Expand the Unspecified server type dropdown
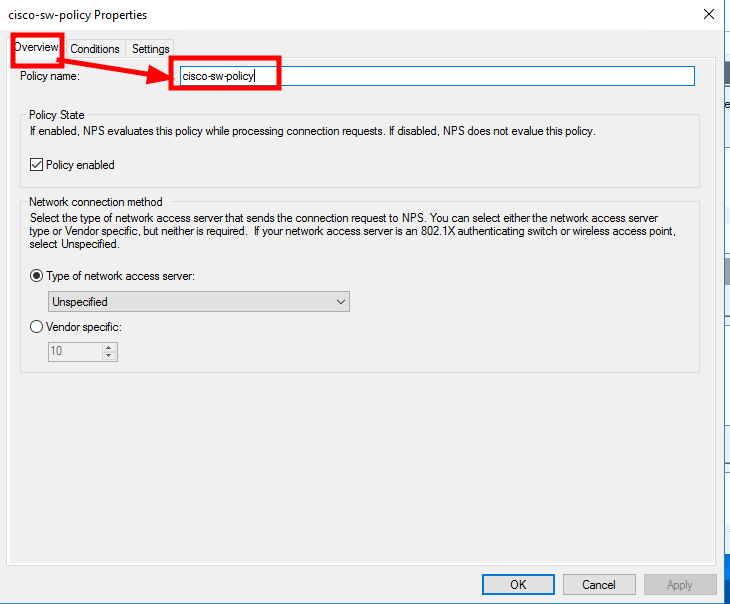The height and width of the screenshot is (604, 730). coord(199,302)
